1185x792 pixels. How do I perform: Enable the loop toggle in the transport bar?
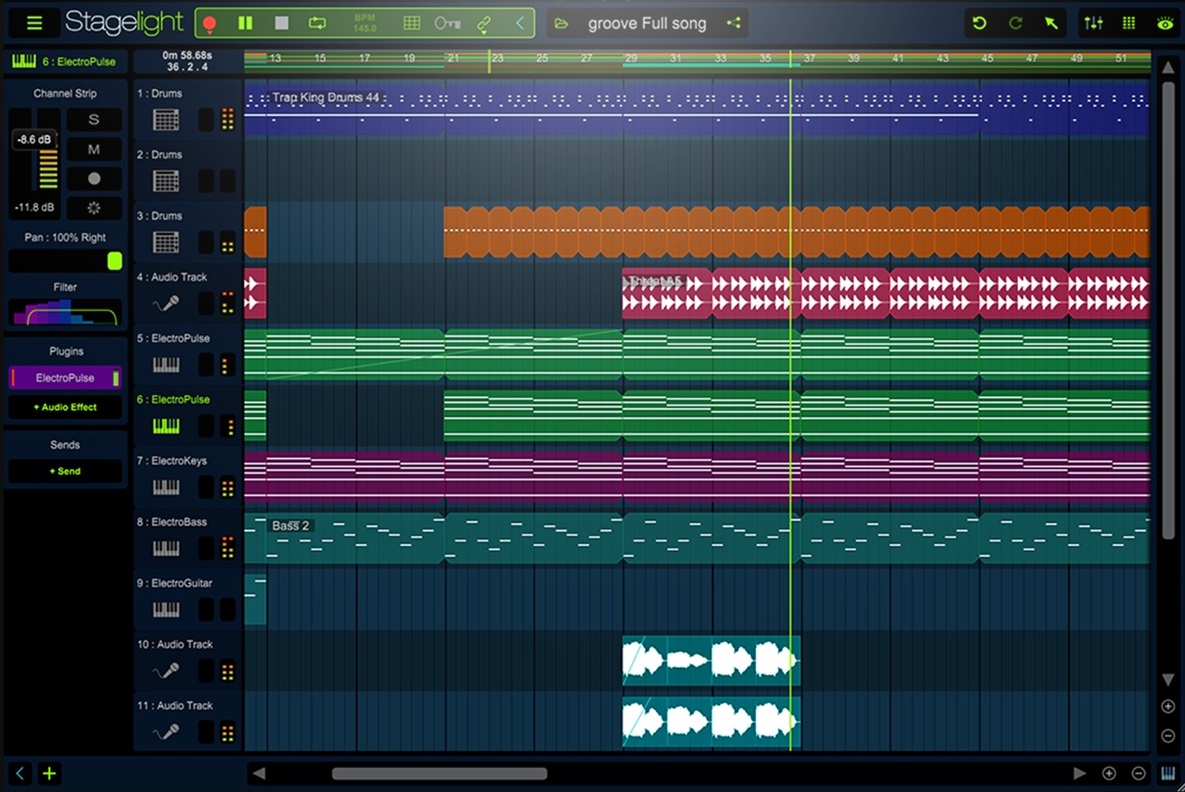[318, 22]
